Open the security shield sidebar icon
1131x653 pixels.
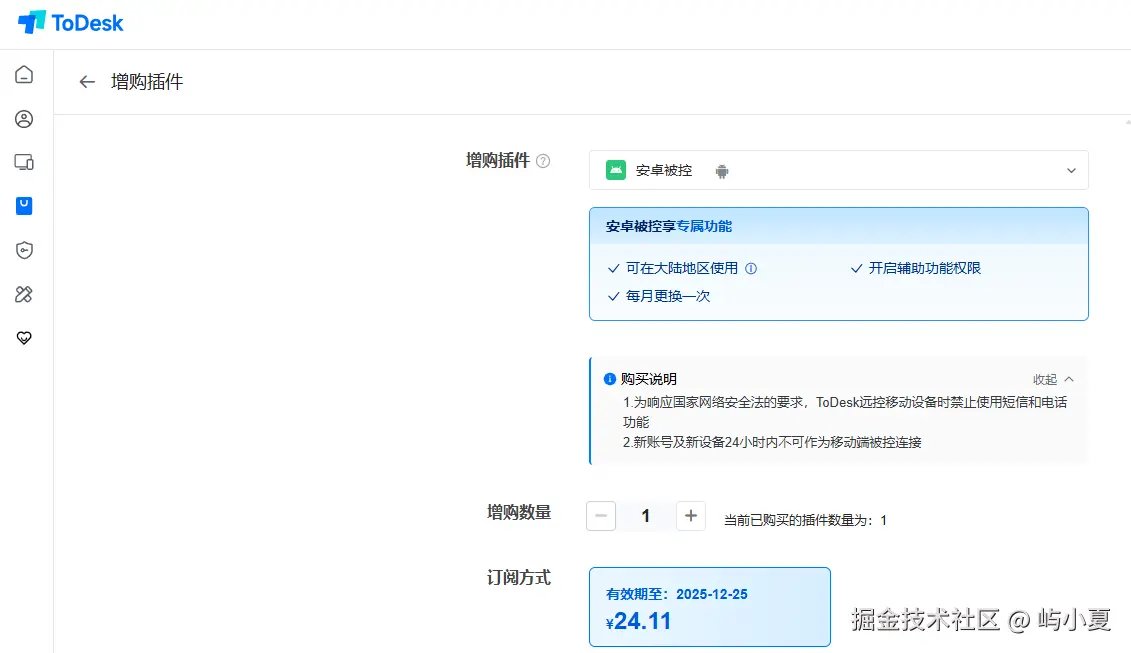pos(24,250)
